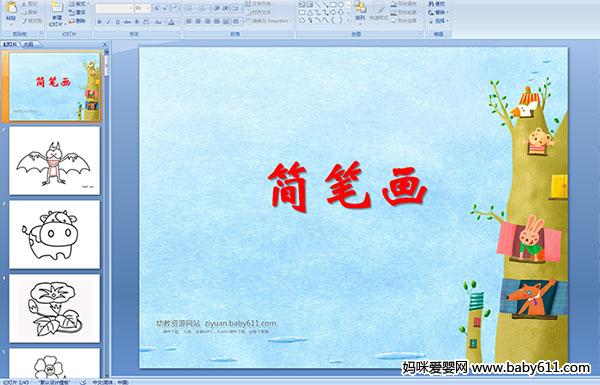Toggle italic formatting
The height and width of the screenshot is (385, 600).
pyautogui.click(x=108, y=22)
